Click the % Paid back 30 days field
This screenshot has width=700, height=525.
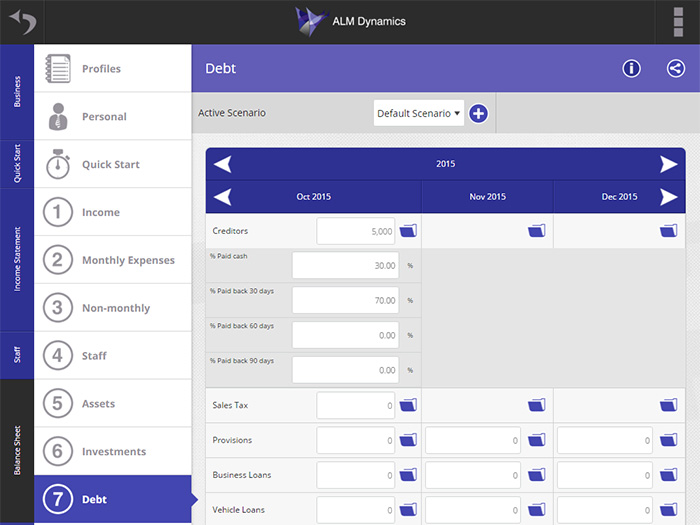[345, 300]
